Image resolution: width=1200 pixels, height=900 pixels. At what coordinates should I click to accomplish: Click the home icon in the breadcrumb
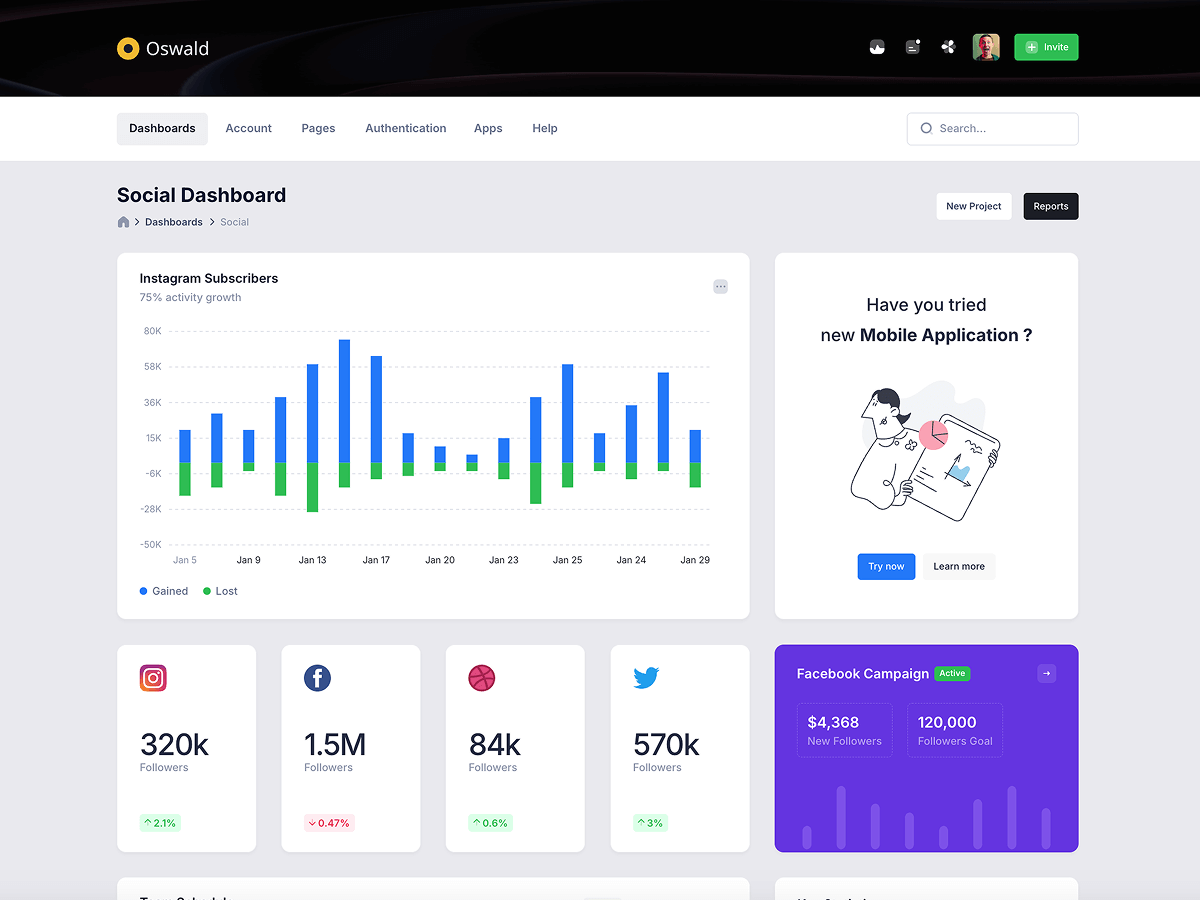(x=124, y=222)
